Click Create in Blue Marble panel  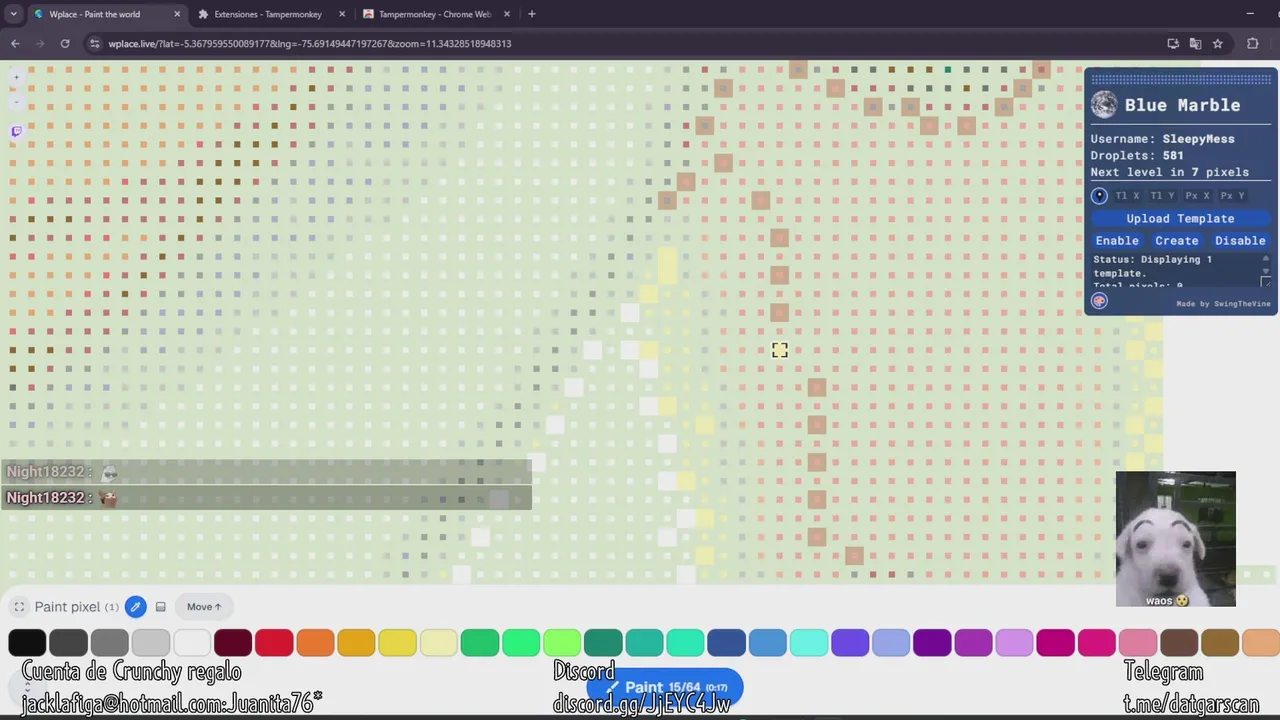pyautogui.click(x=1177, y=240)
